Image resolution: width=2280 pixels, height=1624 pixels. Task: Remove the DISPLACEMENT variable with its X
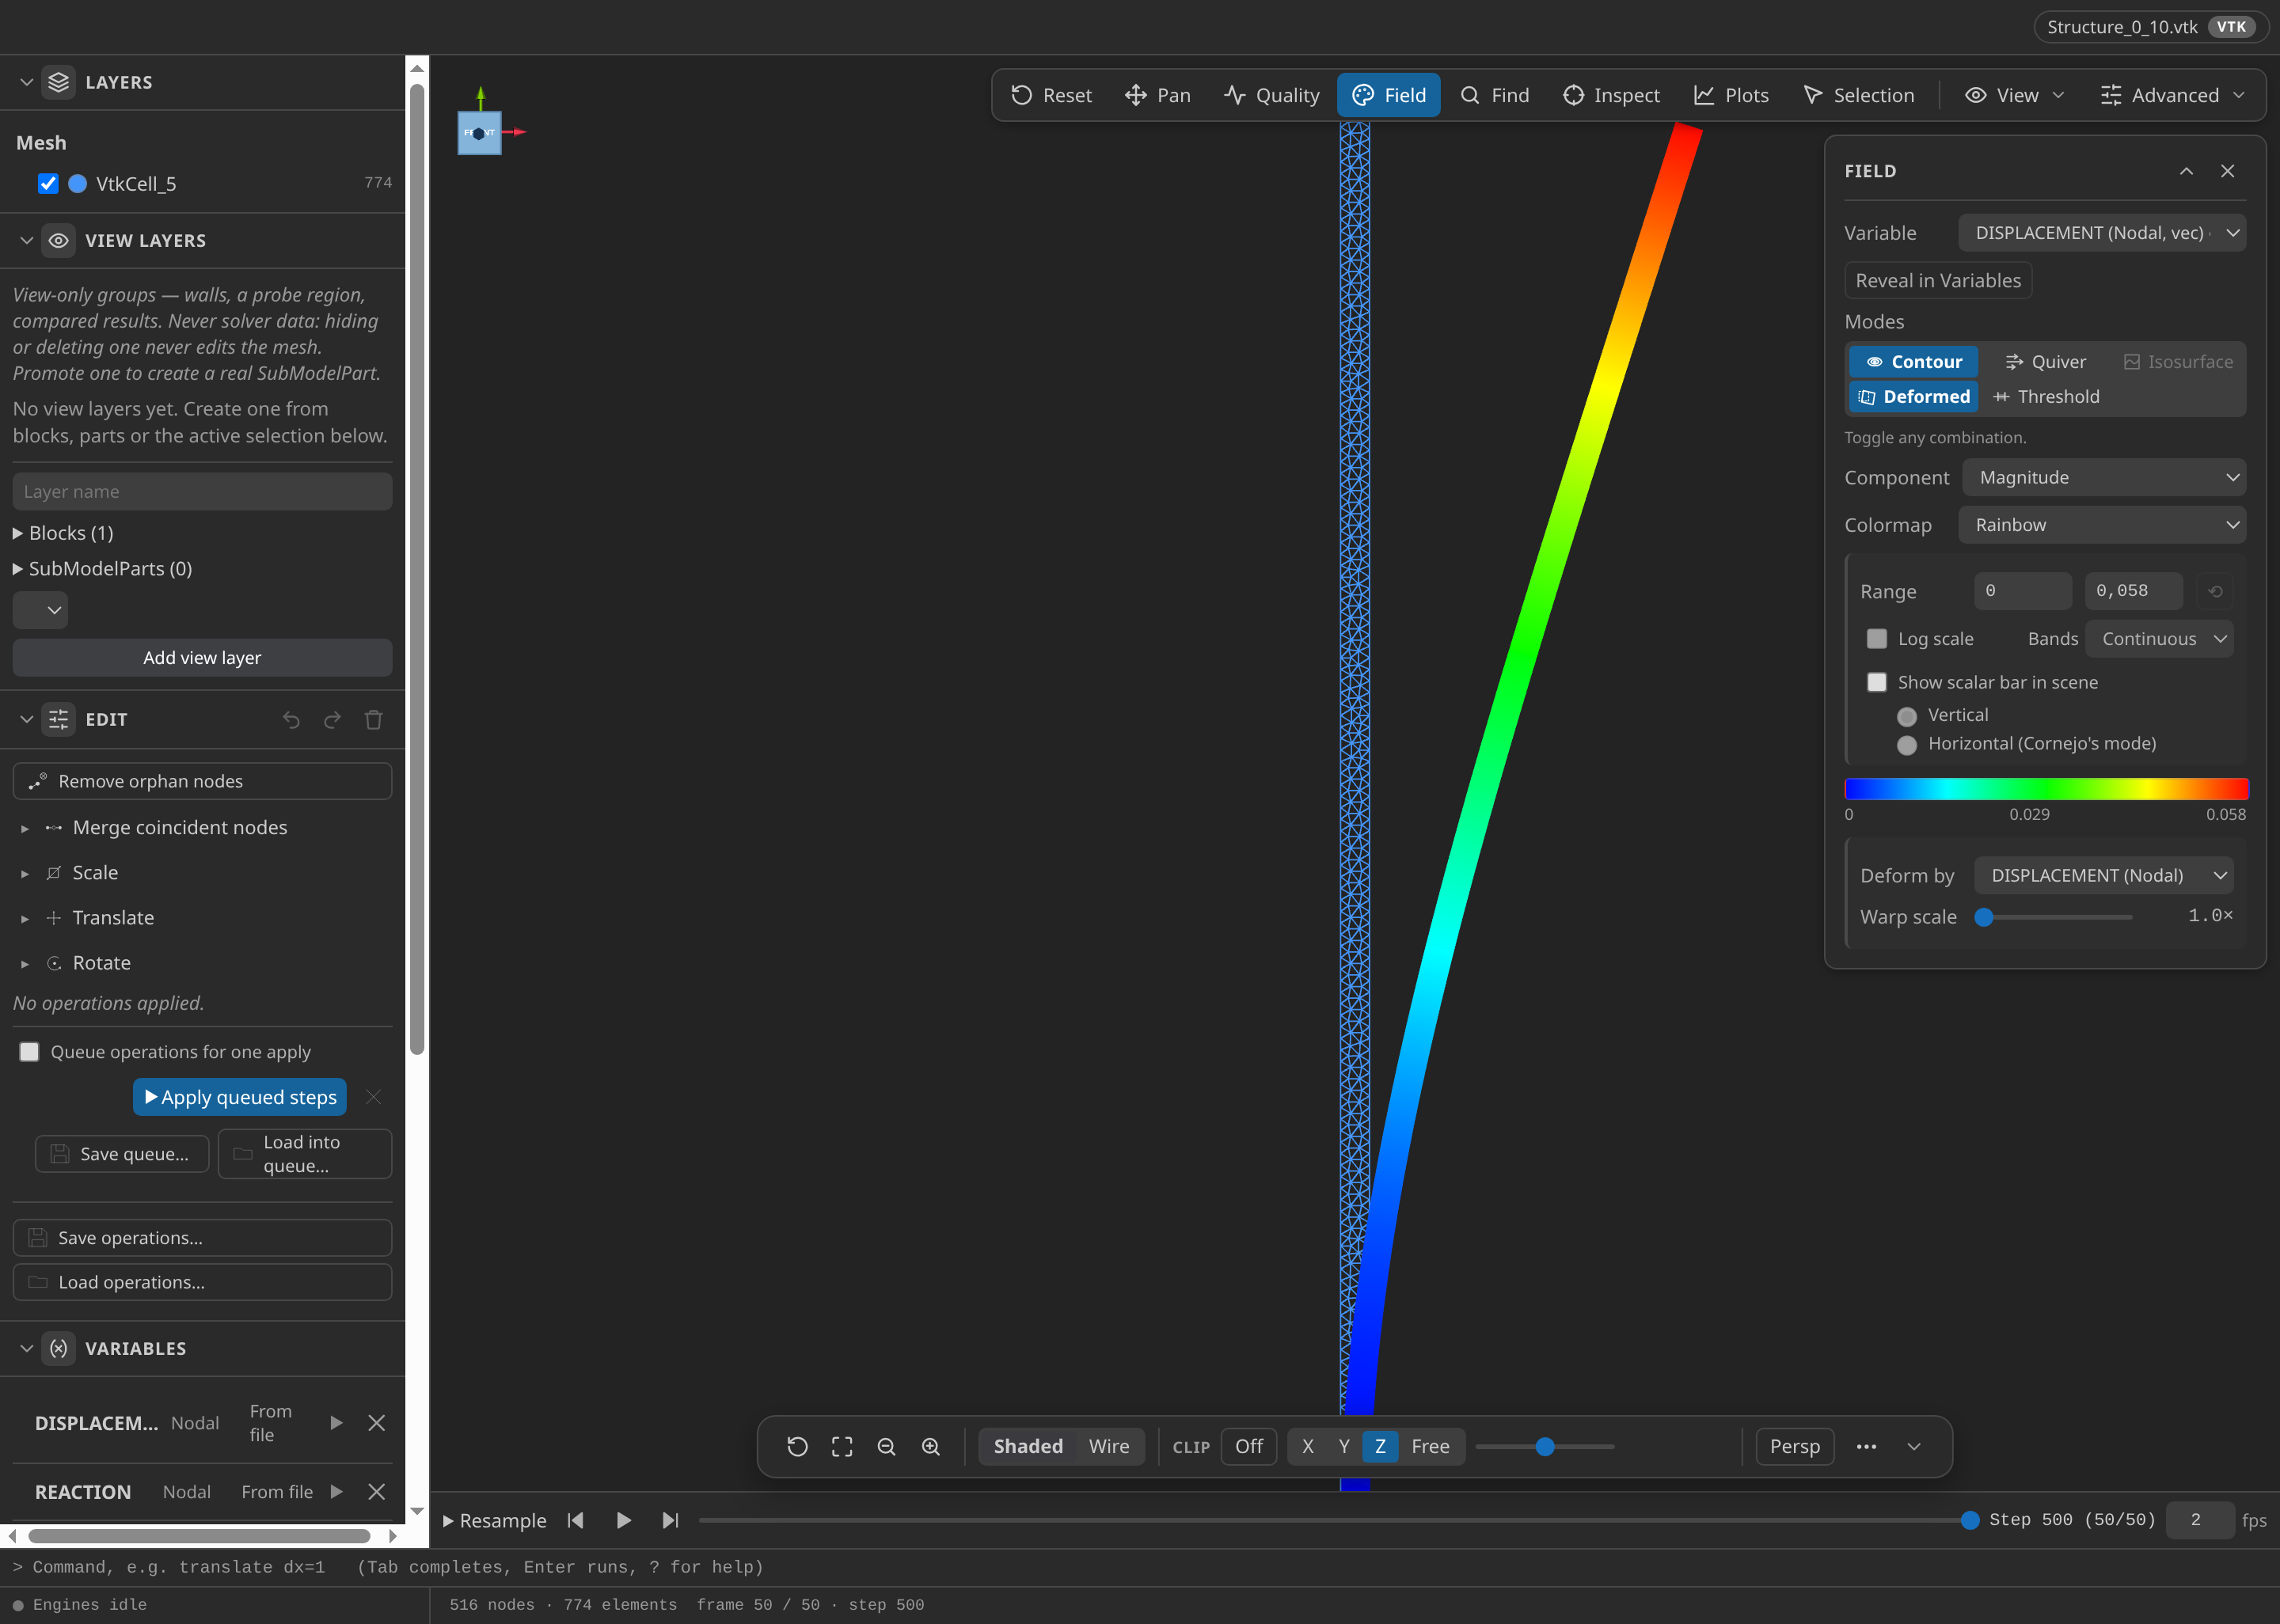[x=376, y=1422]
